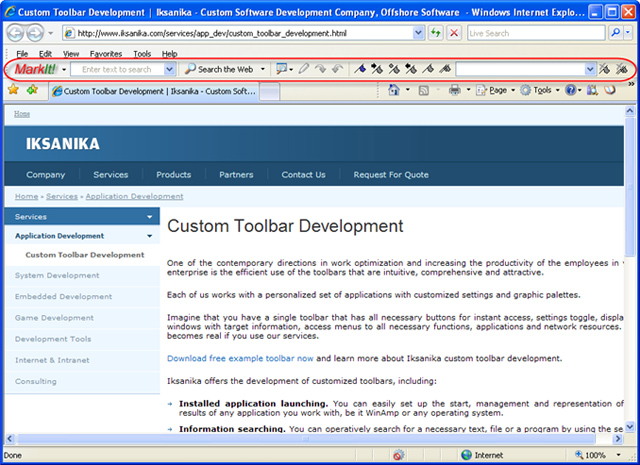The width and height of the screenshot is (640, 465).
Task: Click the pencil edit icon in MarkIt toolbar
Action: (x=303, y=69)
